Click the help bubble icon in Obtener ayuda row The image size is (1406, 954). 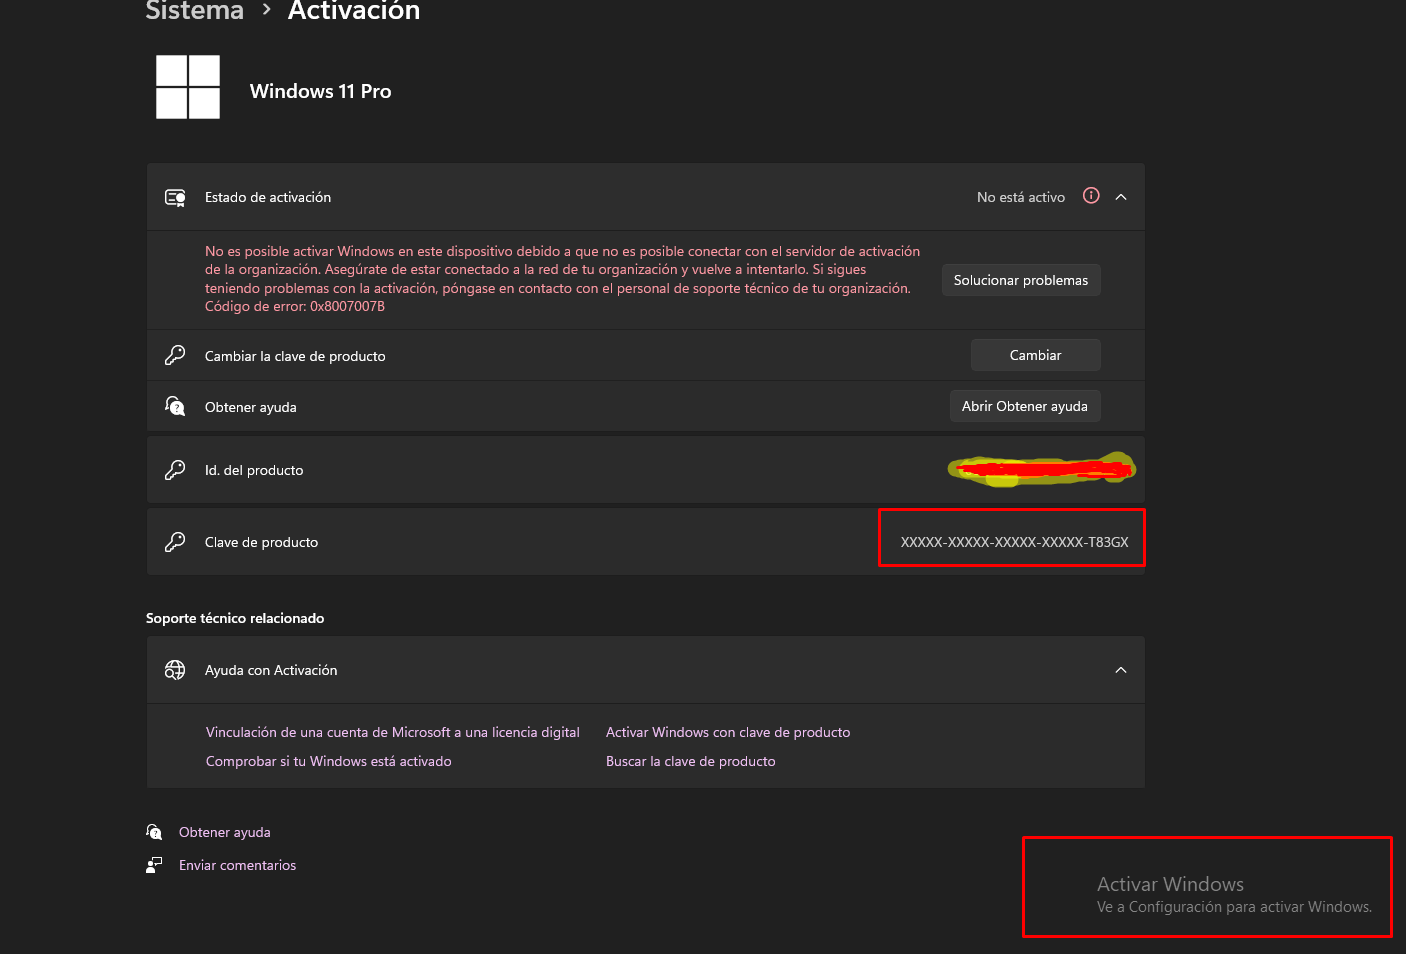click(175, 406)
